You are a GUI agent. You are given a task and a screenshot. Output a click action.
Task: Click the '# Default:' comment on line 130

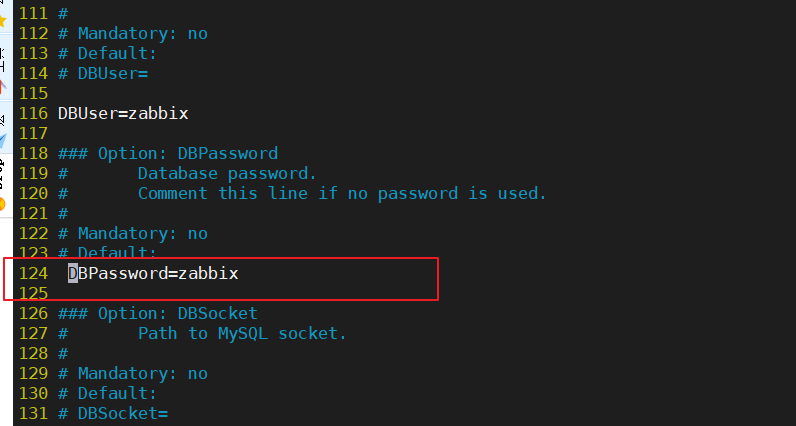(108, 394)
